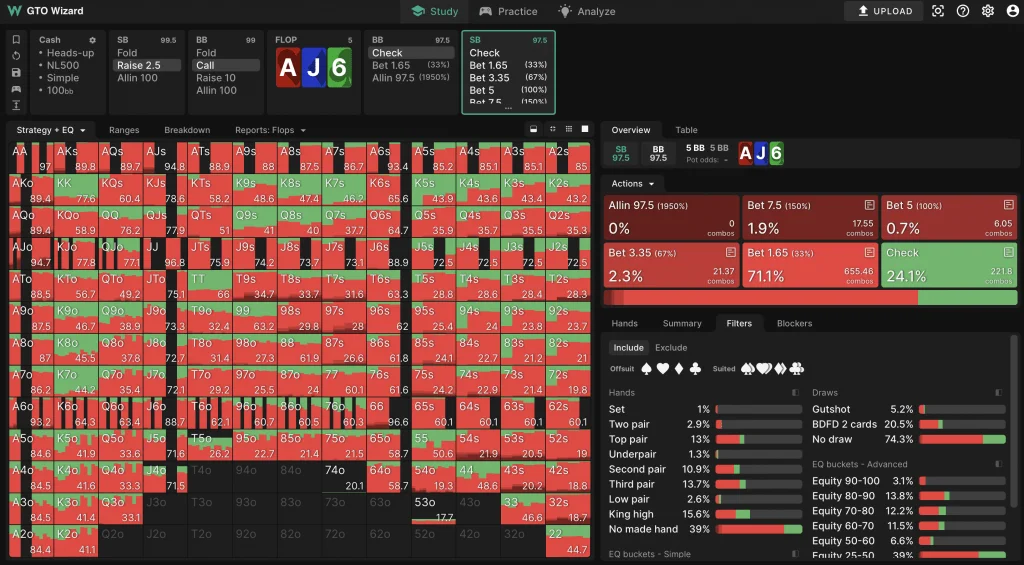1024x565 pixels.
Task: Switch to the Blockers tab
Action: point(794,323)
